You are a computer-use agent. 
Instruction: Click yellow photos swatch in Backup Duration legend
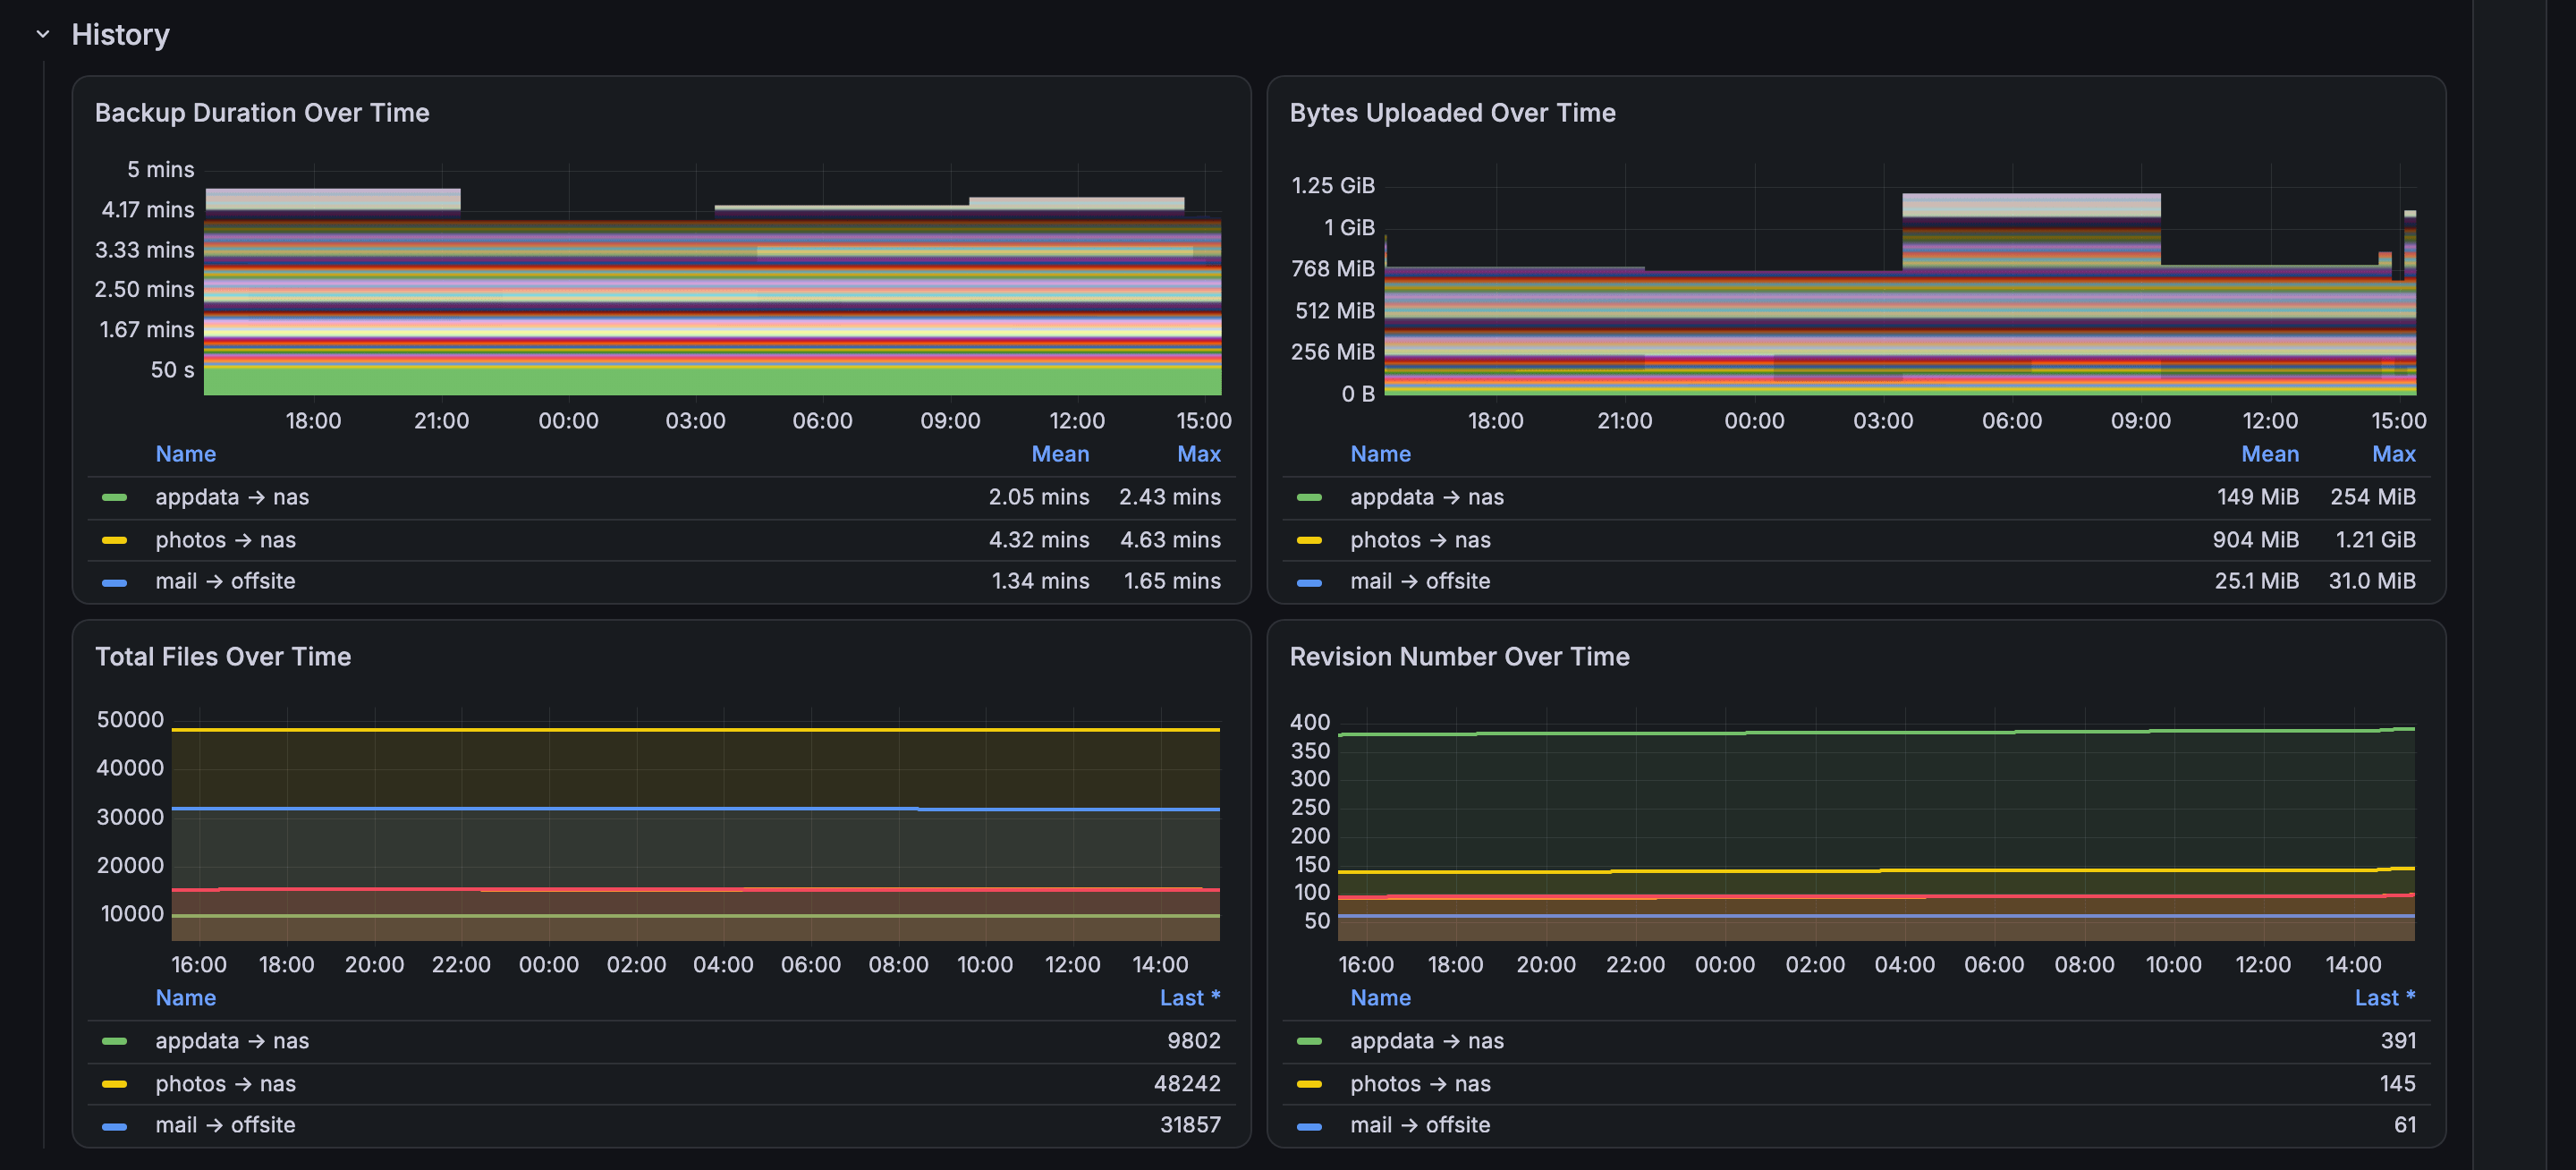point(114,540)
